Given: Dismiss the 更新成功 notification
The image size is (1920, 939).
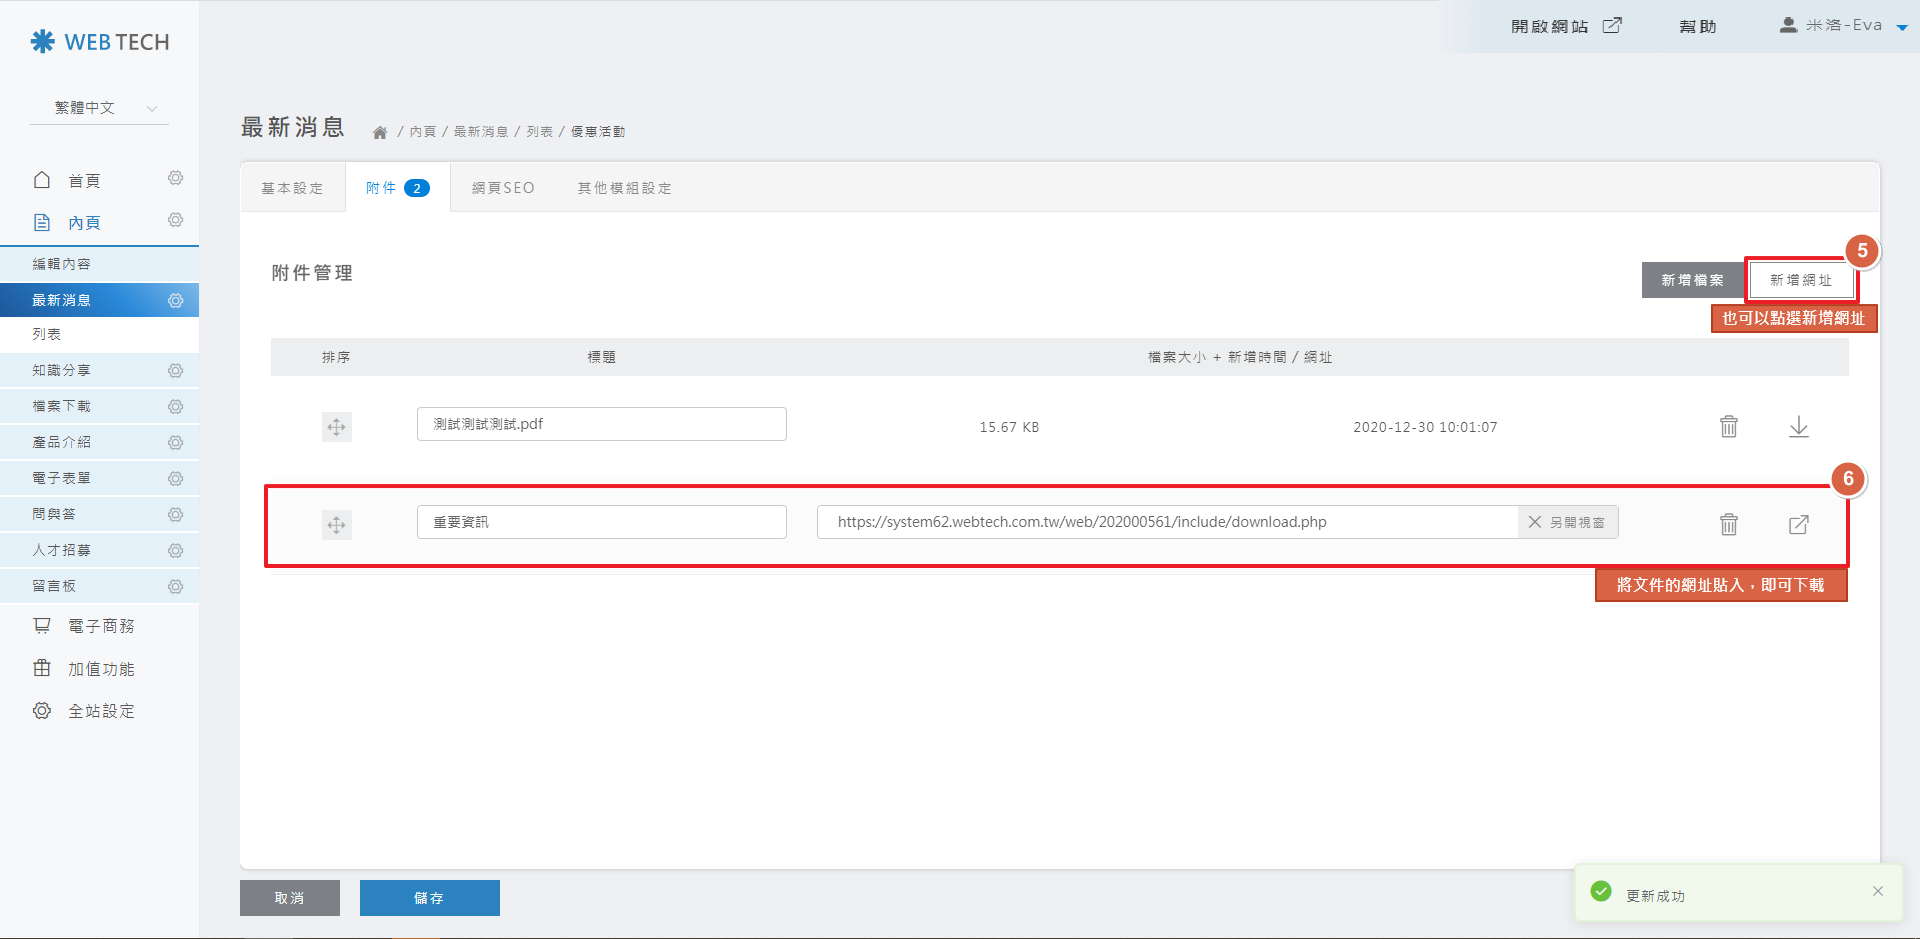Looking at the screenshot, I should [1877, 891].
